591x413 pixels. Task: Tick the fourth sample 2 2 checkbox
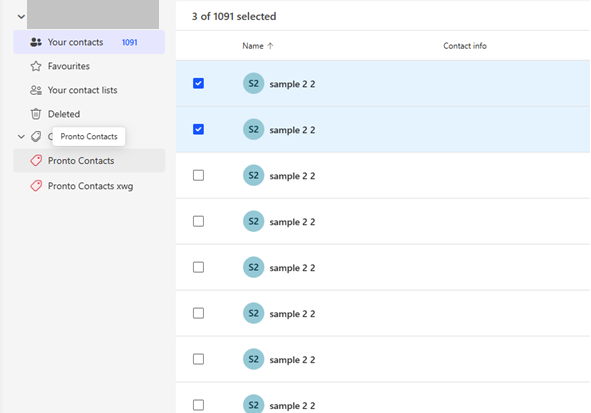coord(198,221)
